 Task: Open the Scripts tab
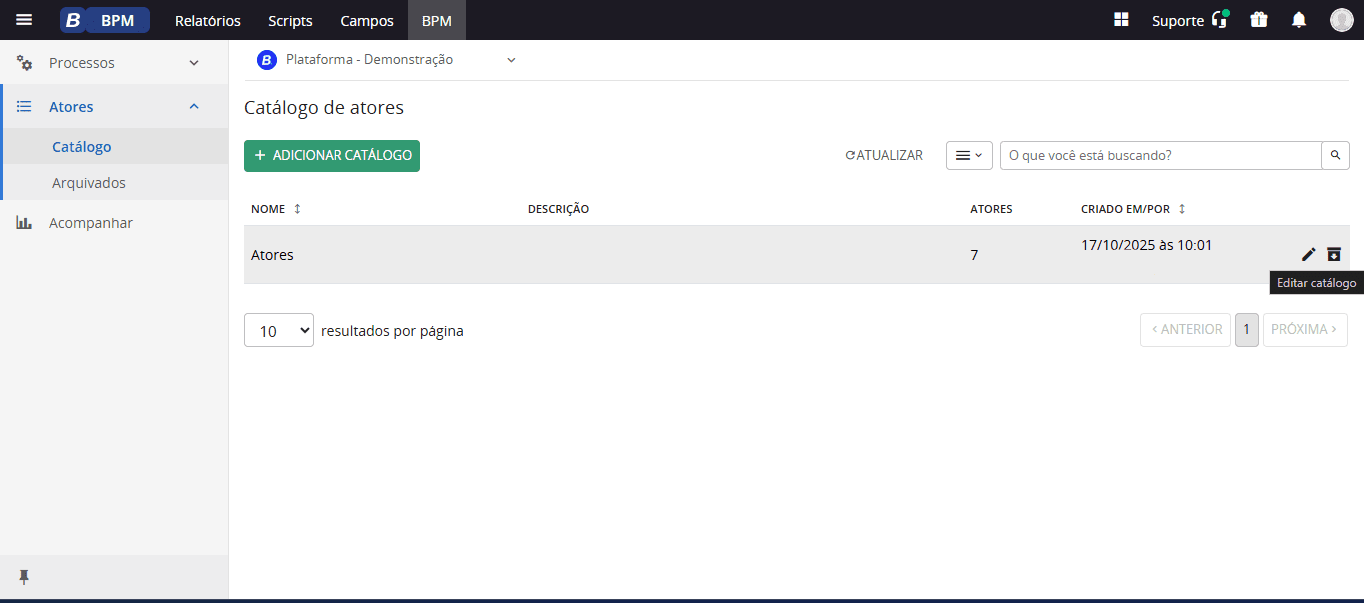pyautogui.click(x=290, y=20)
